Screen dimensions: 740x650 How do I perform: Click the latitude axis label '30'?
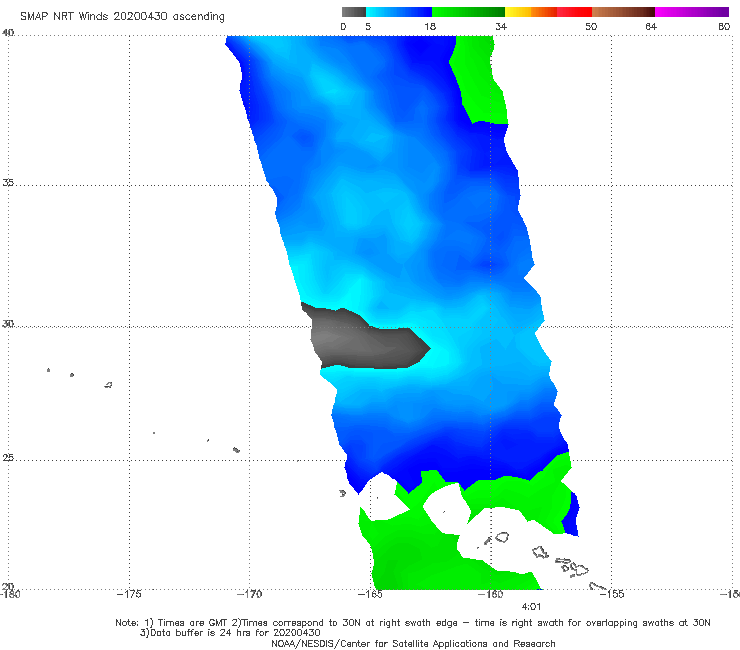[x=8, y=324]
